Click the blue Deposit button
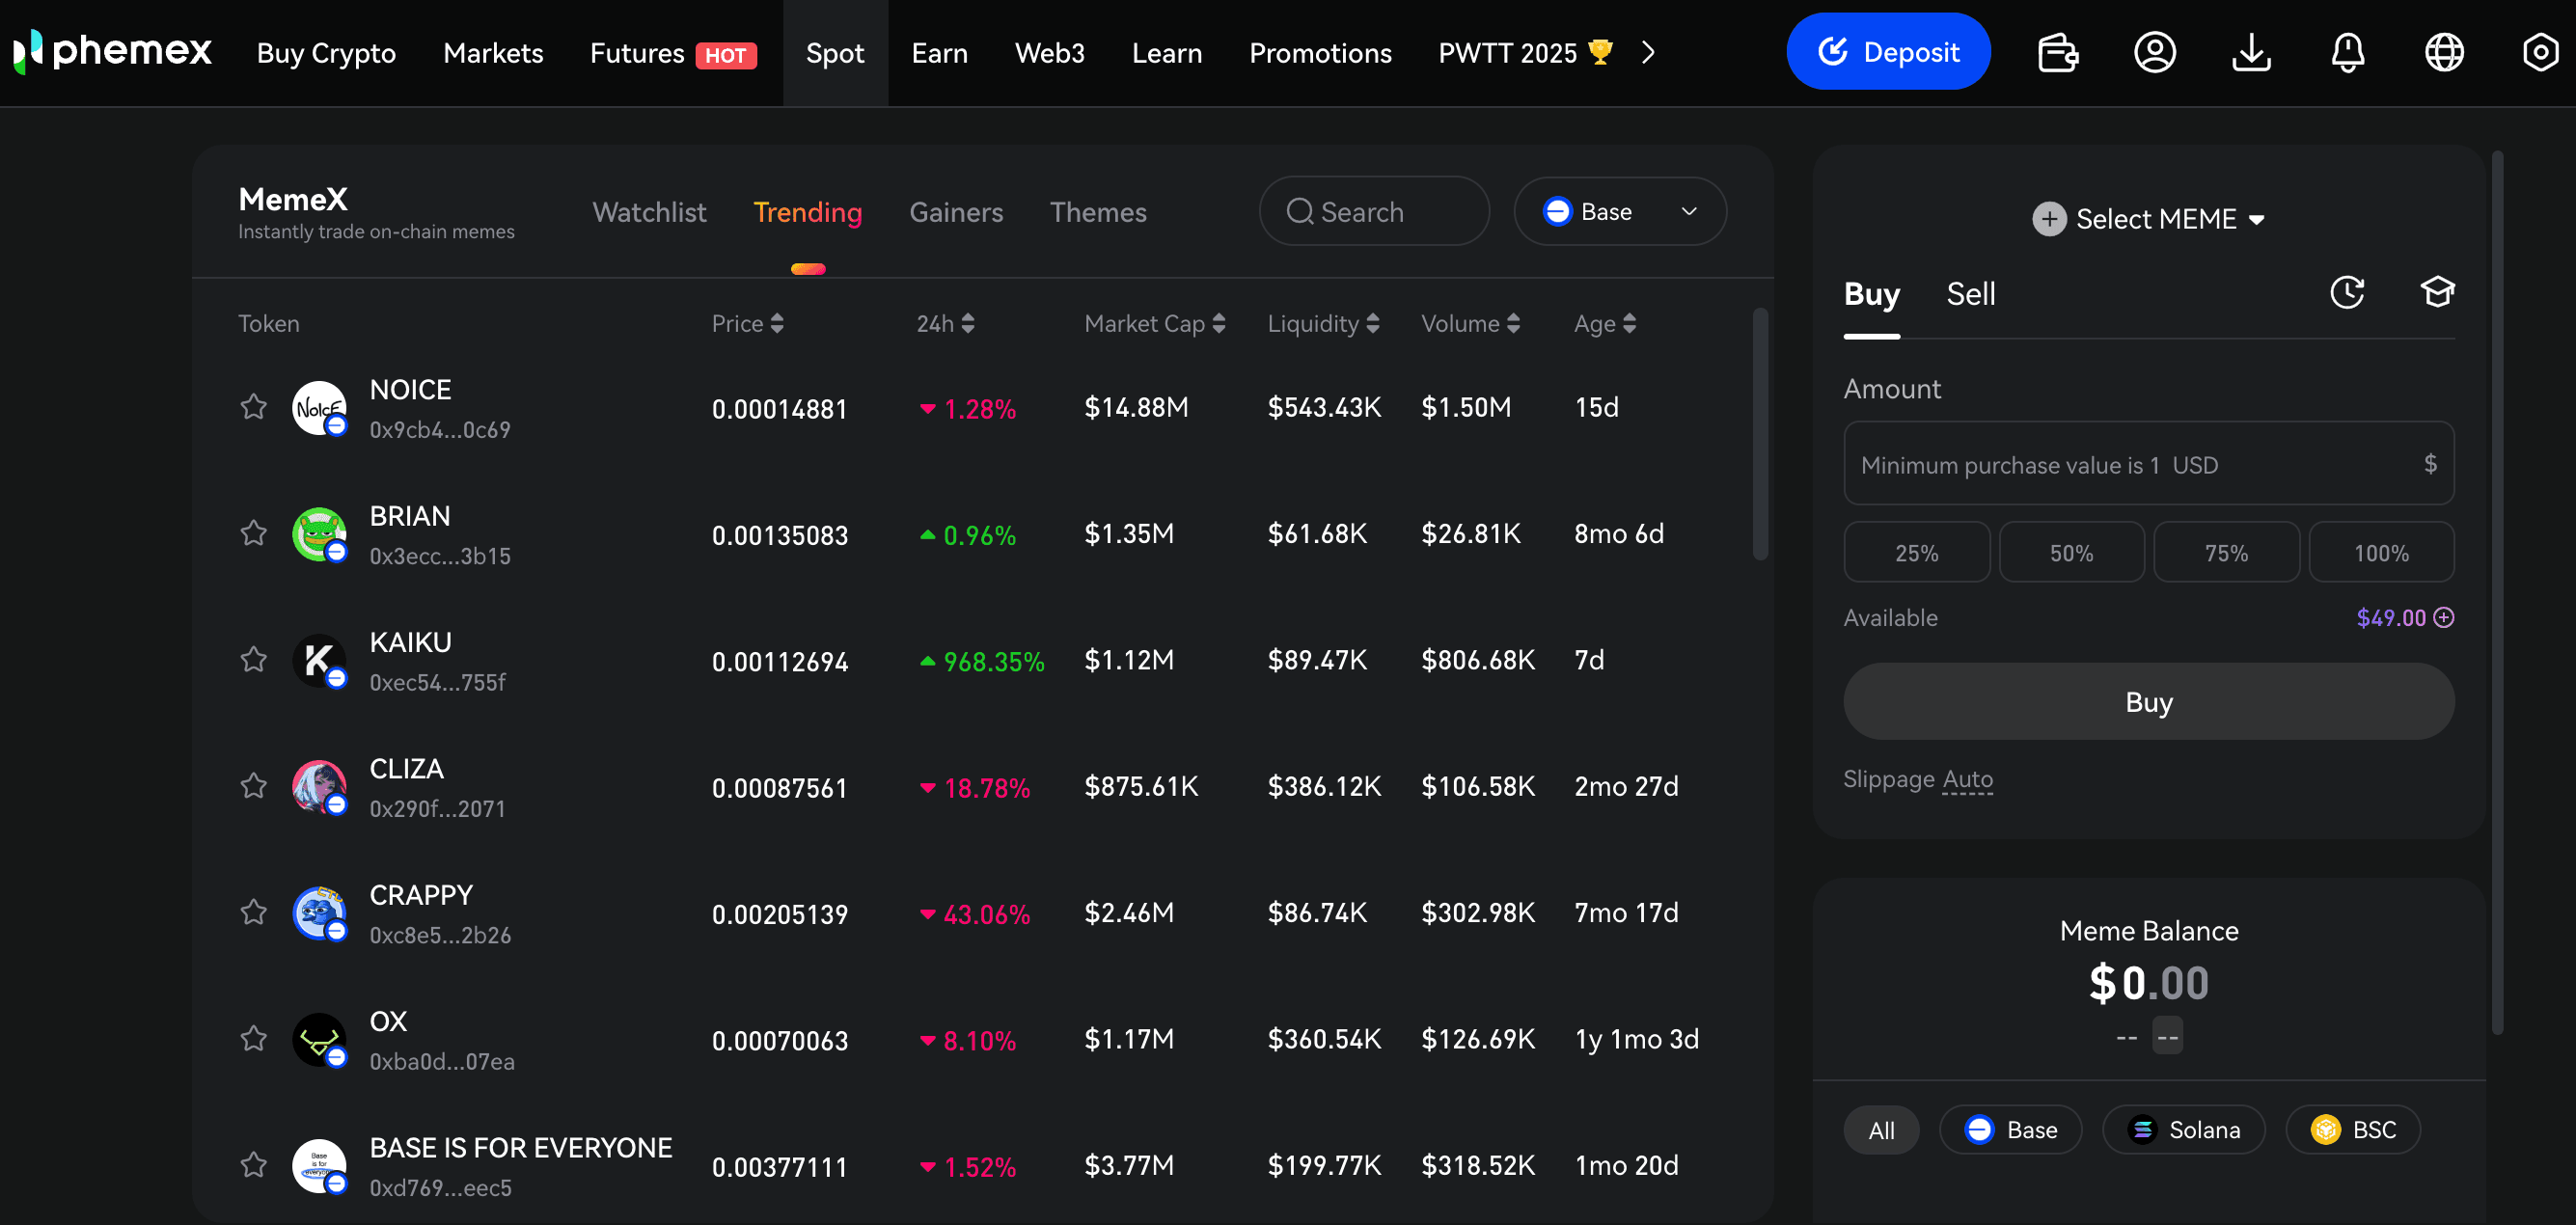2576x1225 pixels. tap(1888, 52)
